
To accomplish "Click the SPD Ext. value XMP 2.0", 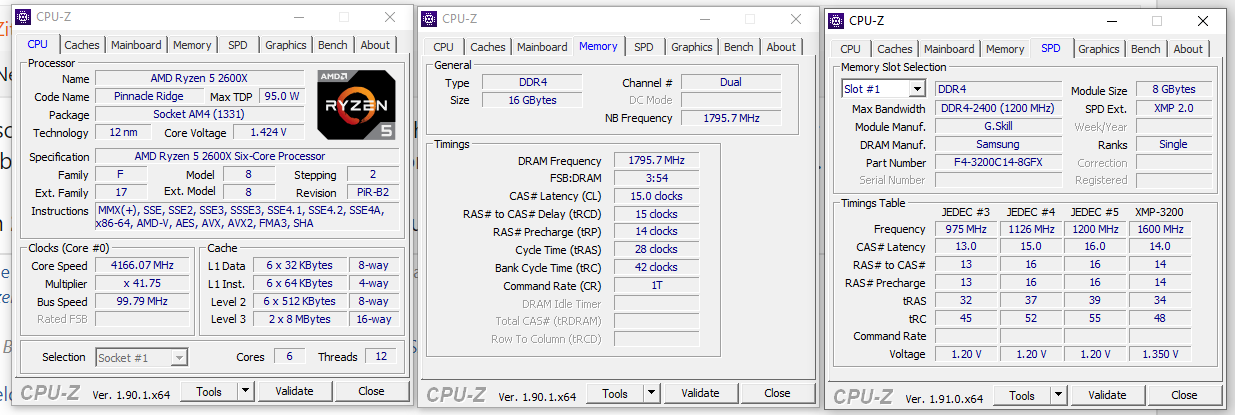I will tap(1173, 108).
